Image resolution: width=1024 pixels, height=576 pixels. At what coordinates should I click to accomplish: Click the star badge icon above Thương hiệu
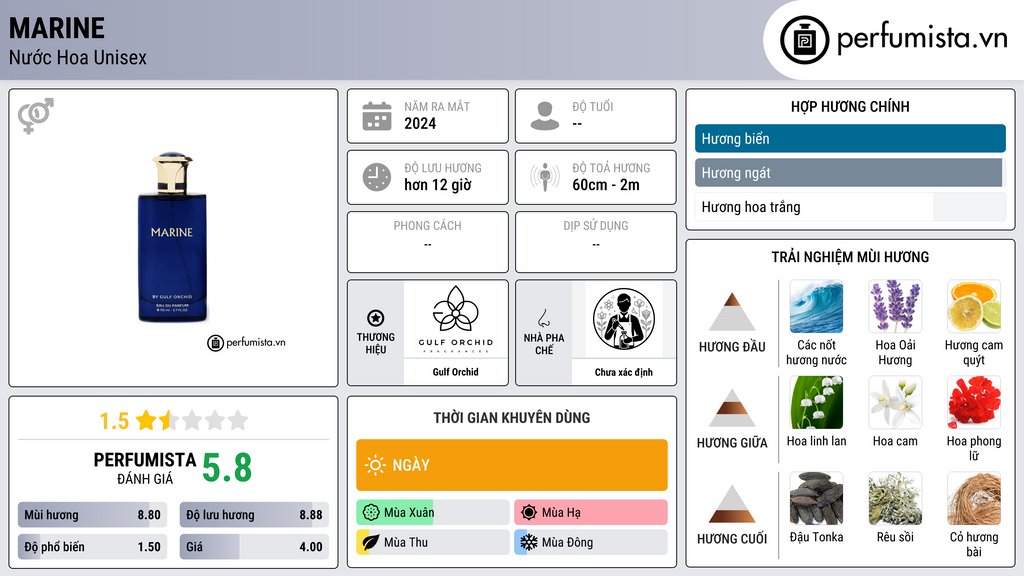pyautogui.click(x=376, y=318)
